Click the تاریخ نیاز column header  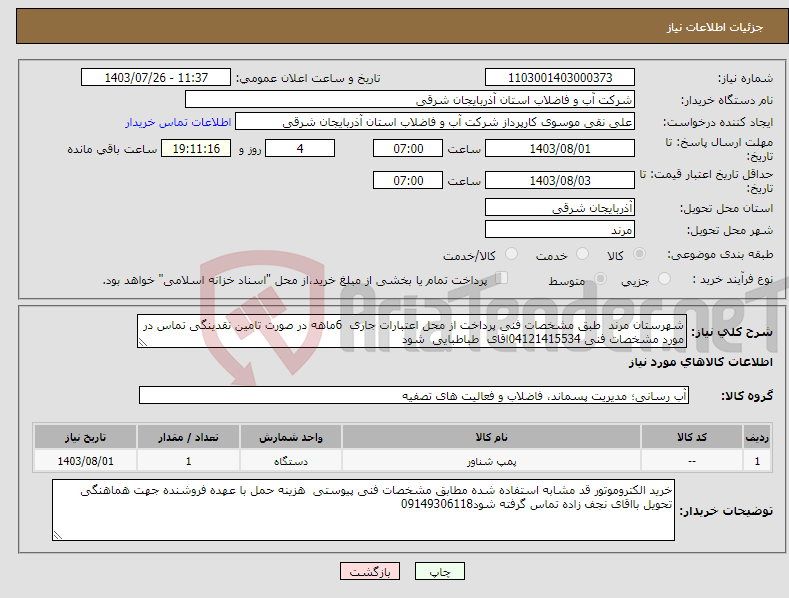pos(86,437)
